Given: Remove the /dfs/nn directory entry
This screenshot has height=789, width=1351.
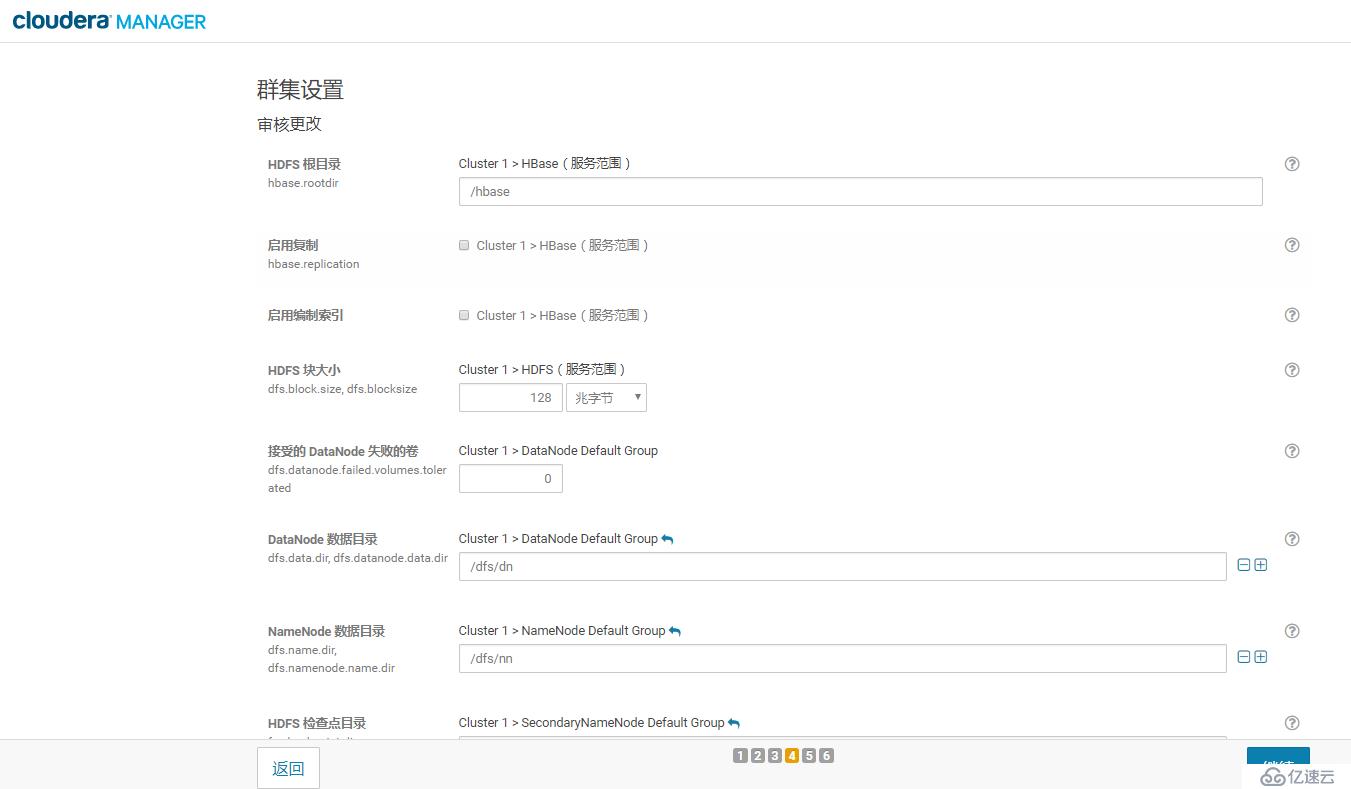Looking at the screenshot, I should [1244, 657].
